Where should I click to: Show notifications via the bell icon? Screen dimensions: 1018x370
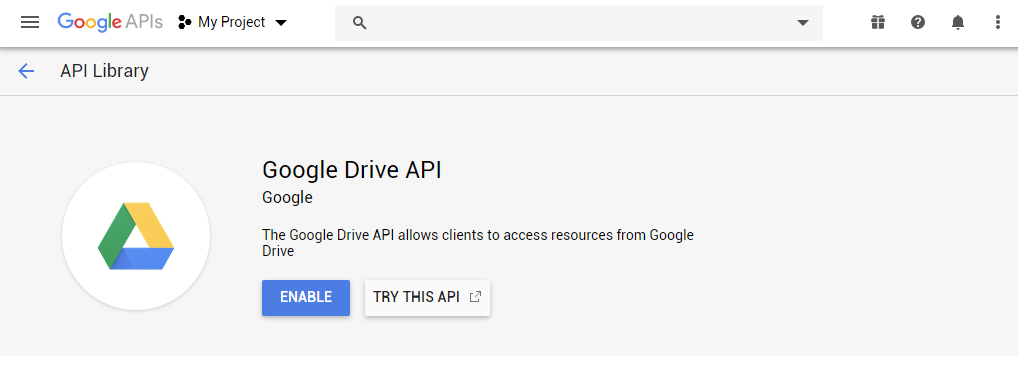click(958, 23)
